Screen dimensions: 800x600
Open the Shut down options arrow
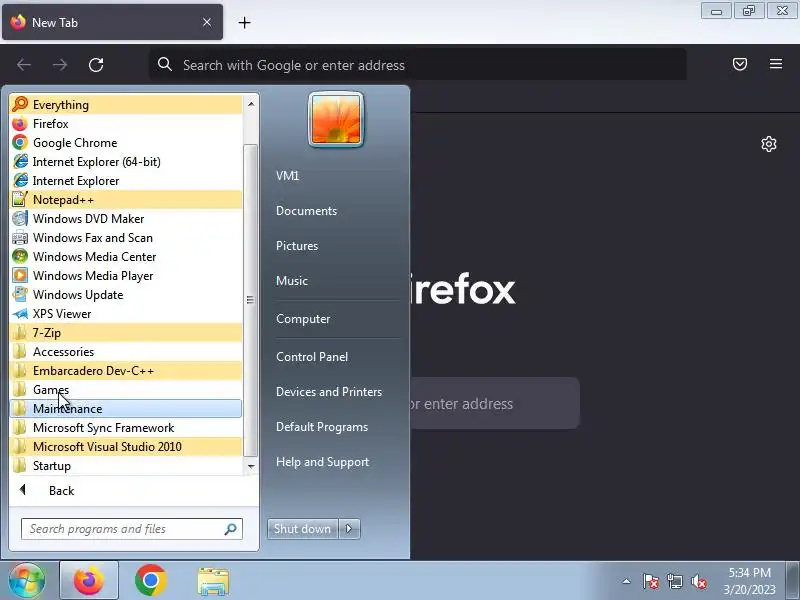coord(349,529)
